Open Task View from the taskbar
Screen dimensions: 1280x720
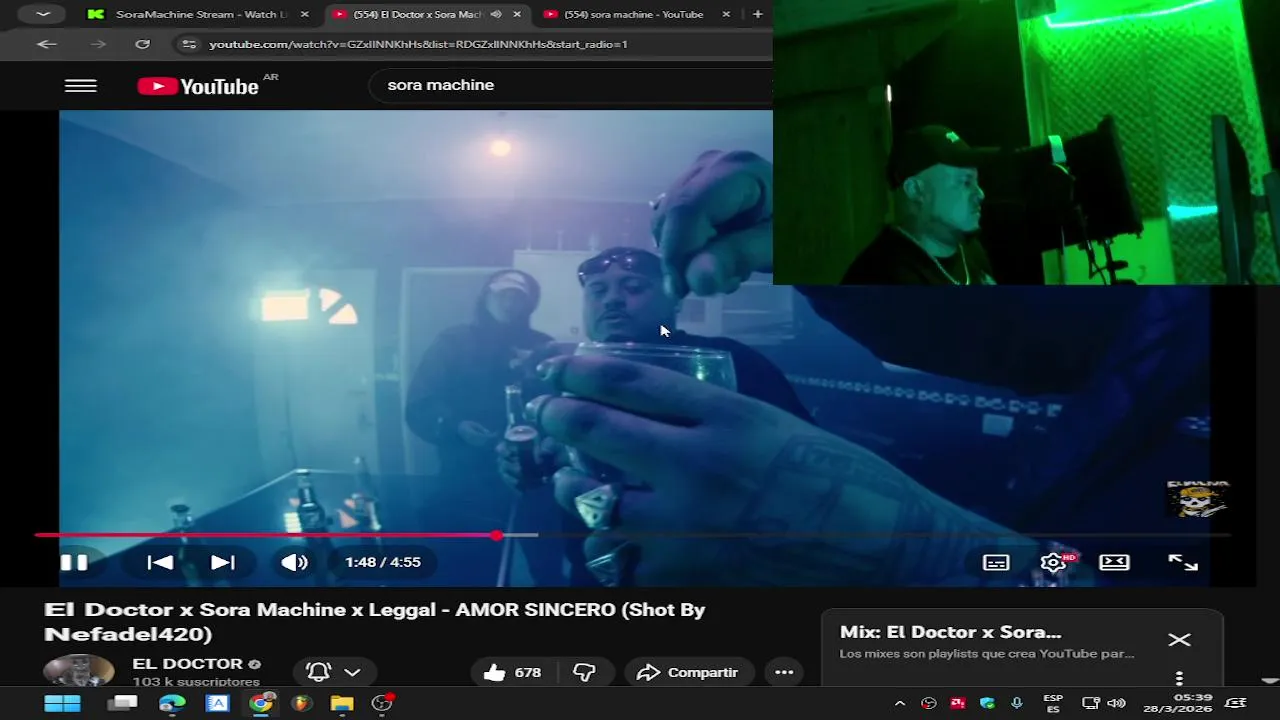(122, 703)
